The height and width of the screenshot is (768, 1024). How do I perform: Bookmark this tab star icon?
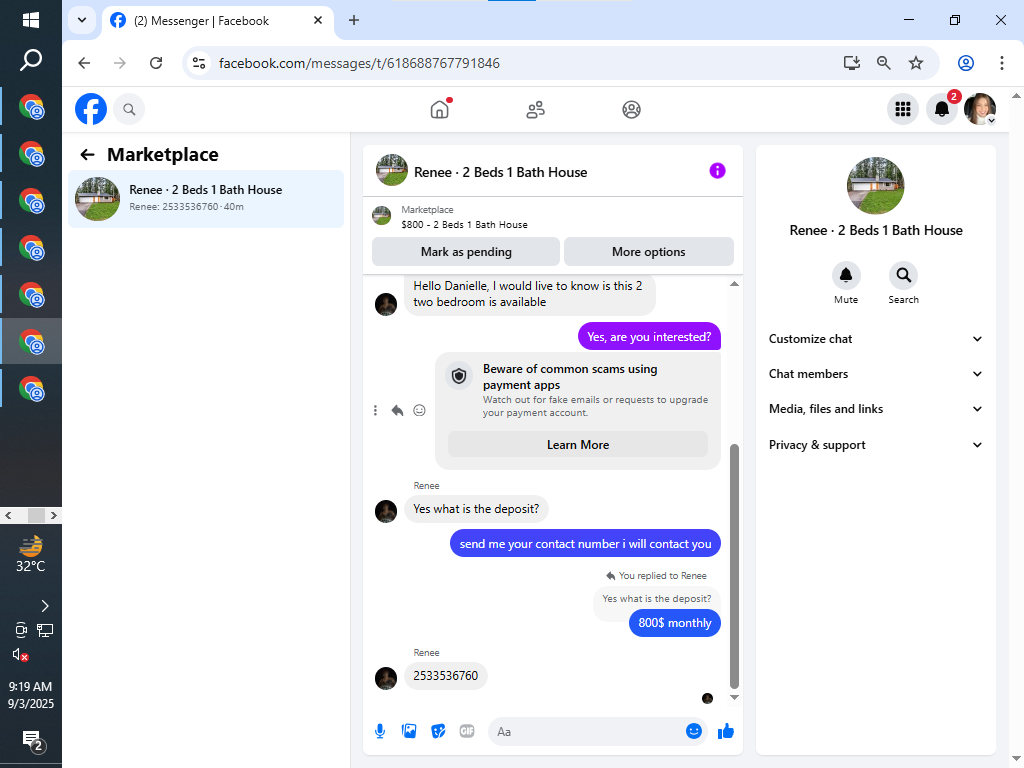(x=916, y=63)
